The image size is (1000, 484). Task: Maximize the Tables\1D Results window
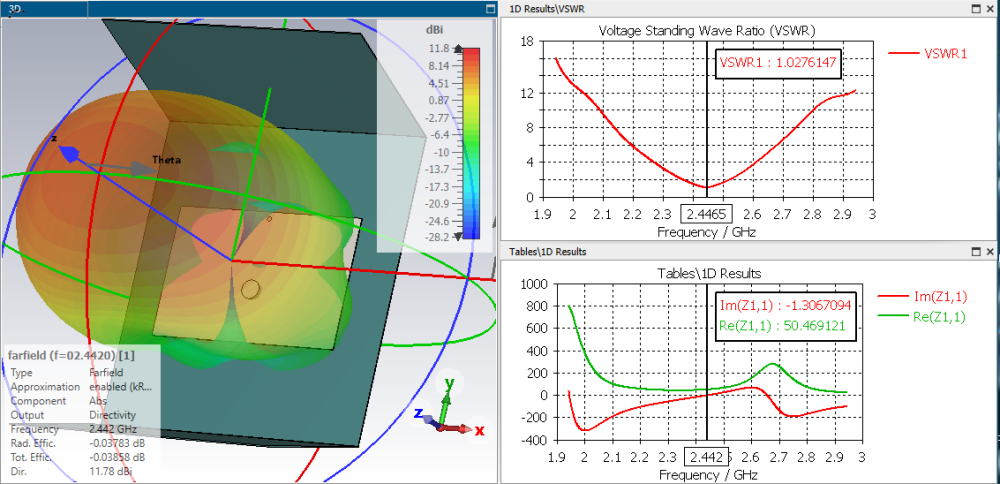pyautogui.click(x=976, y=252)
